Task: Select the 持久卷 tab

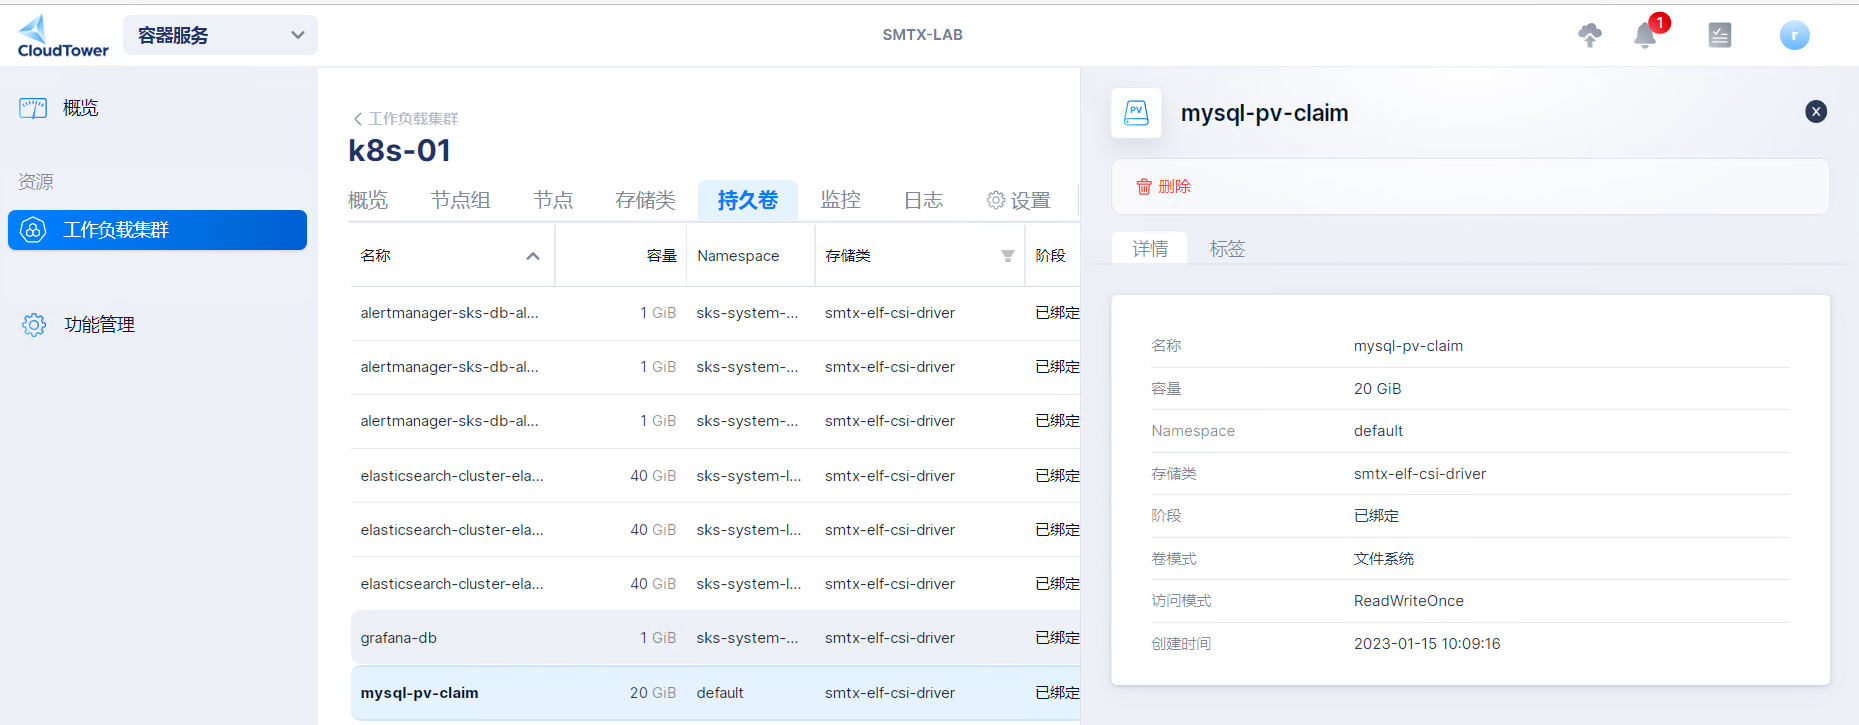Action: [748, 200]
